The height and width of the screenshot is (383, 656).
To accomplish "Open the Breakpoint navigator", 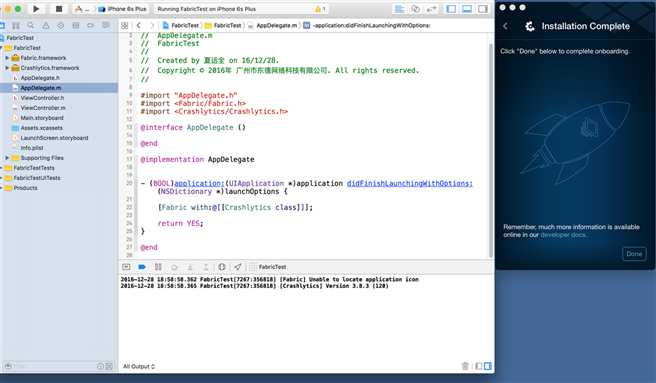I will pyautogui.click(x=90, y=26).
